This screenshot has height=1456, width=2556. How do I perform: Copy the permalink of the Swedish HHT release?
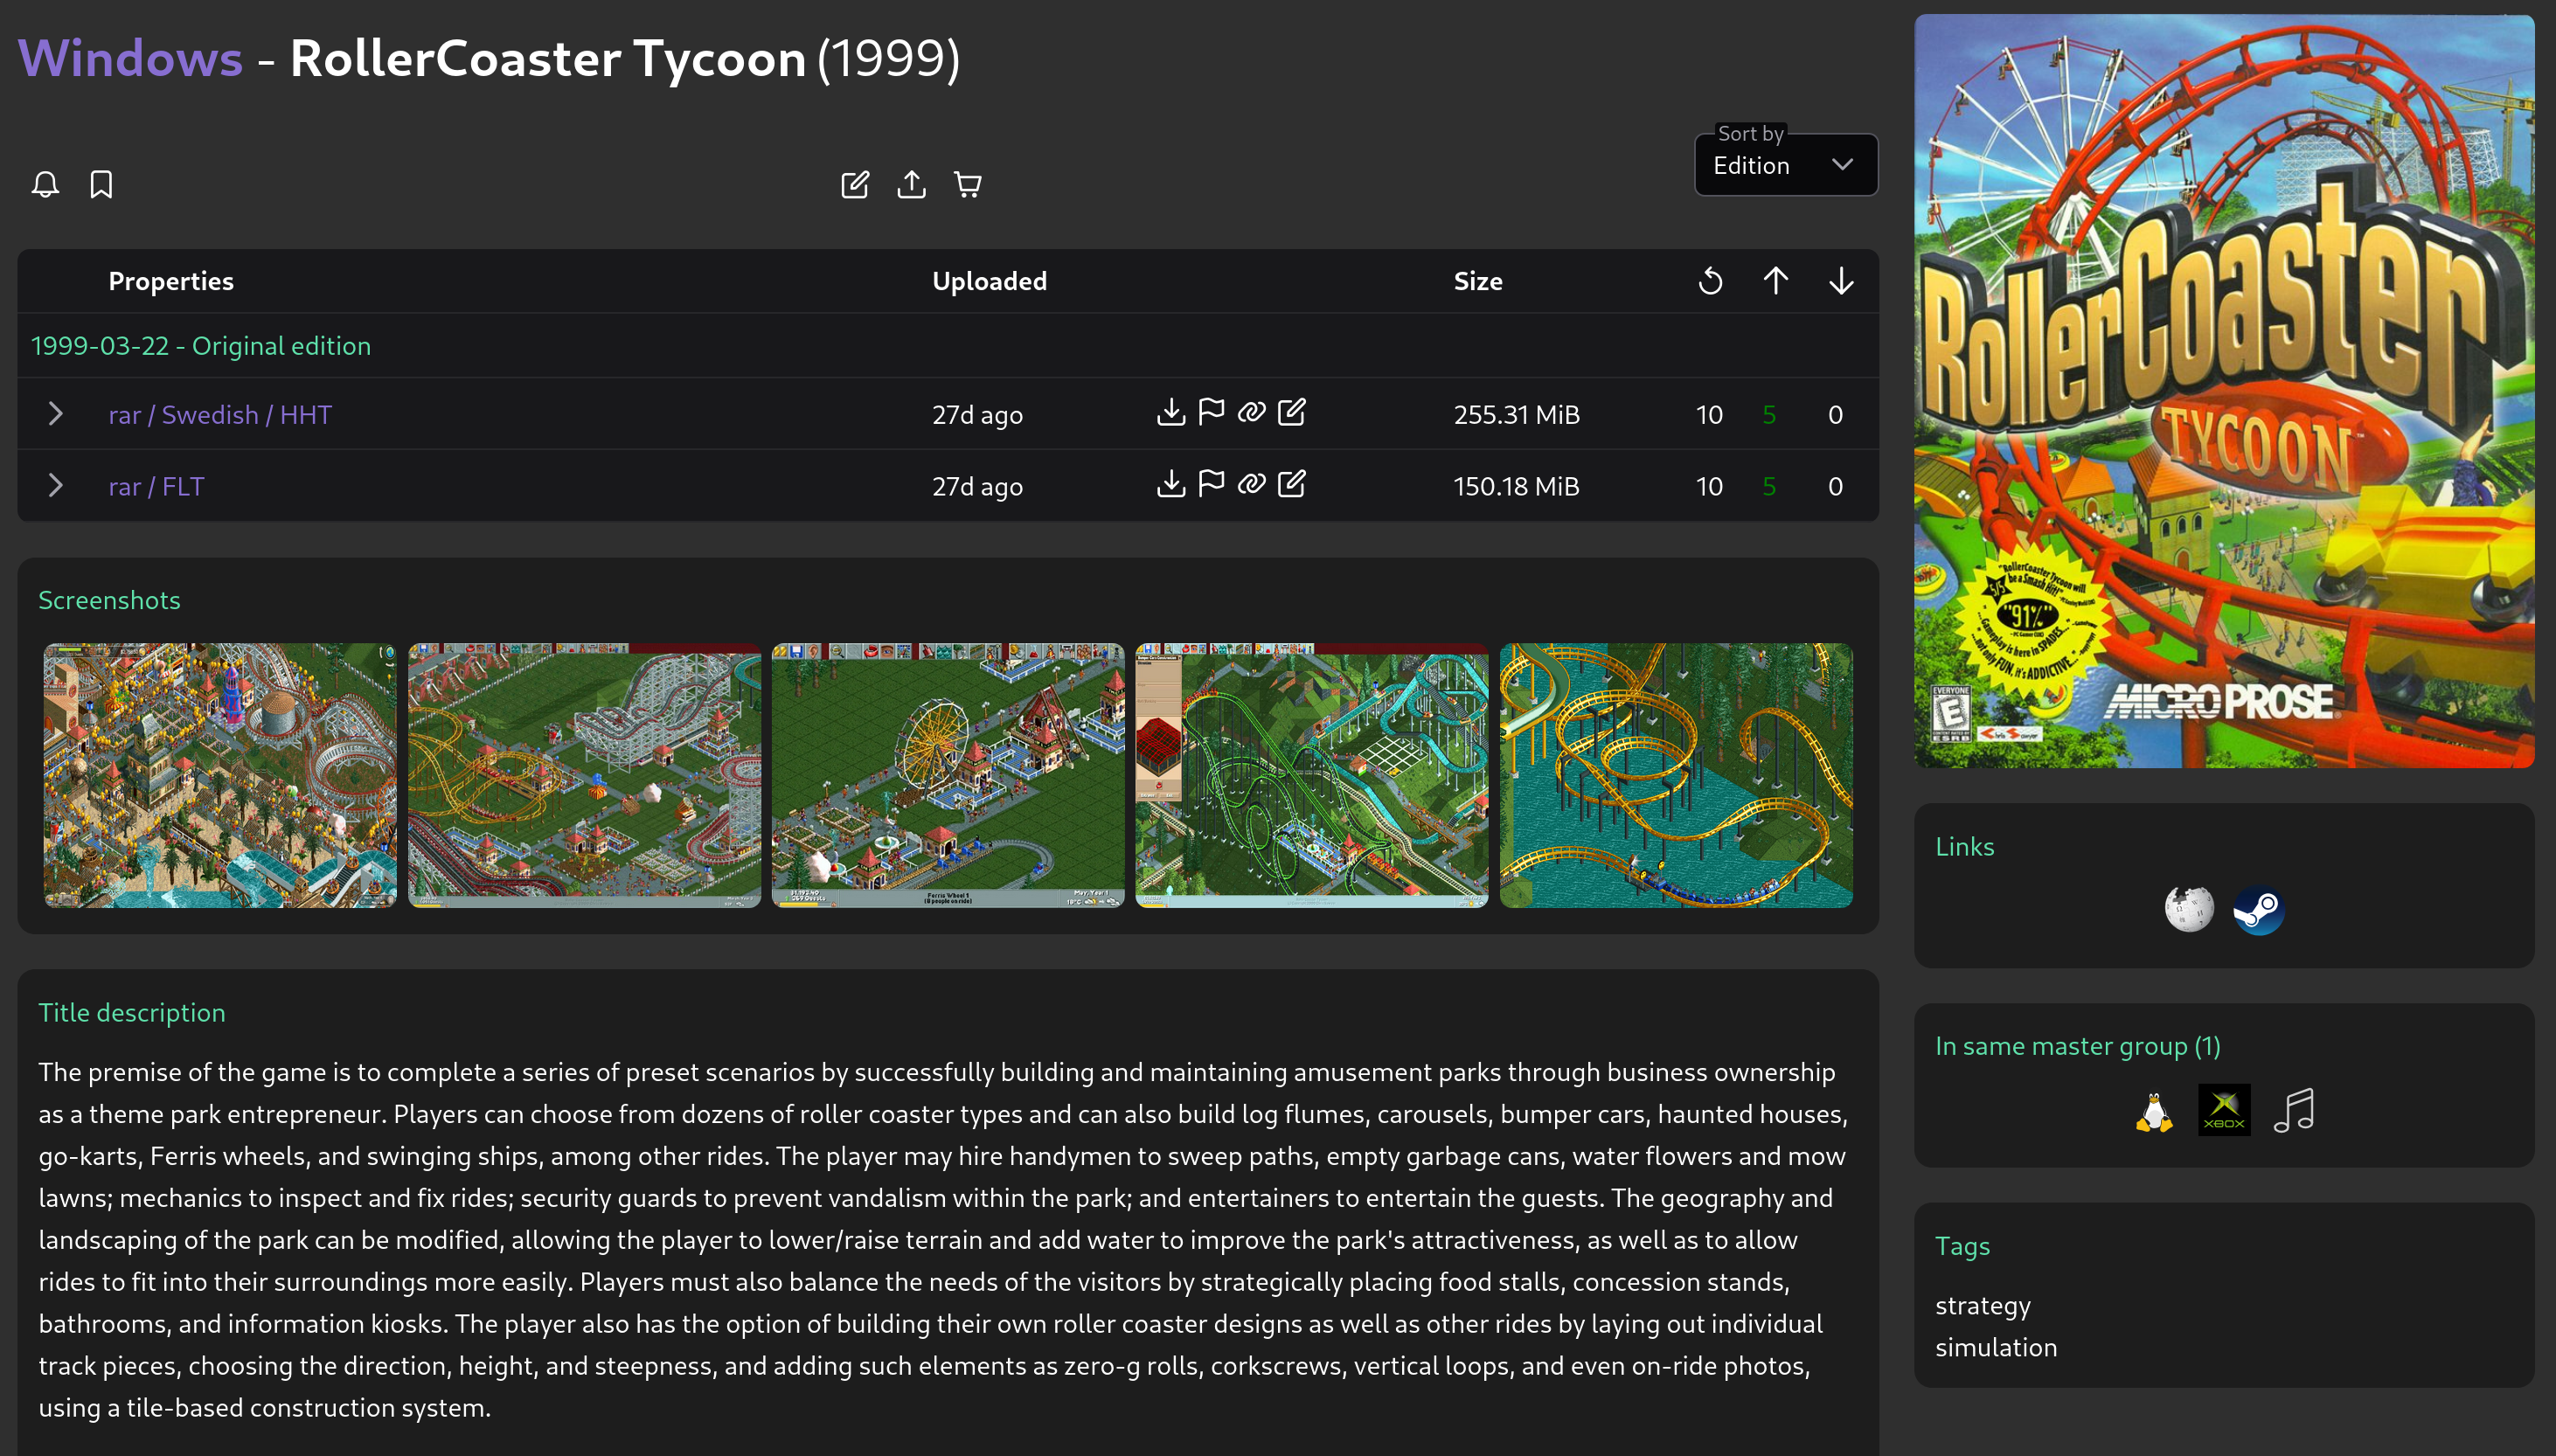[1251, 412]
